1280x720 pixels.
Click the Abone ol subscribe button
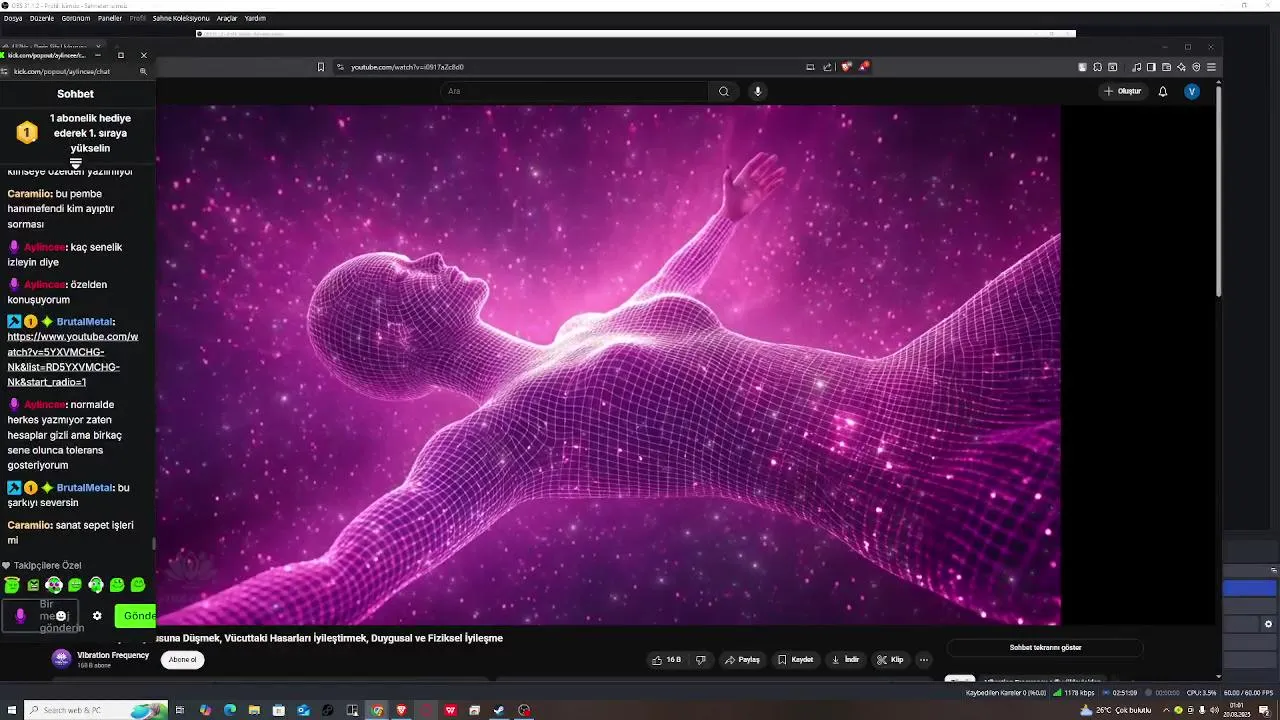click(182, 660)
